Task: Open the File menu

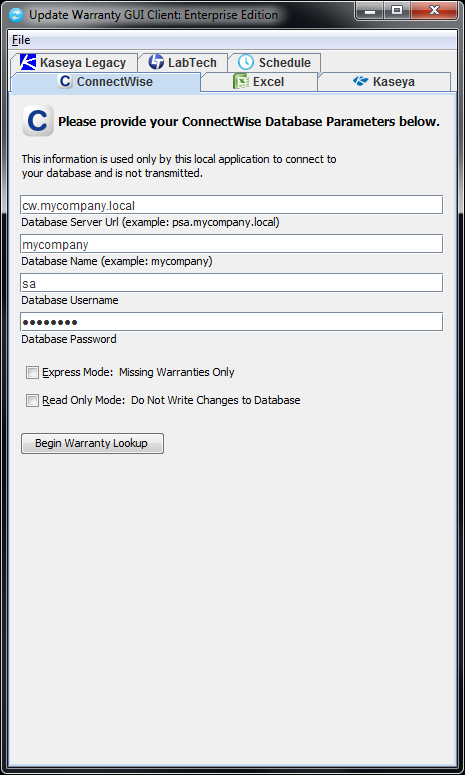Action: coord(21,40)
